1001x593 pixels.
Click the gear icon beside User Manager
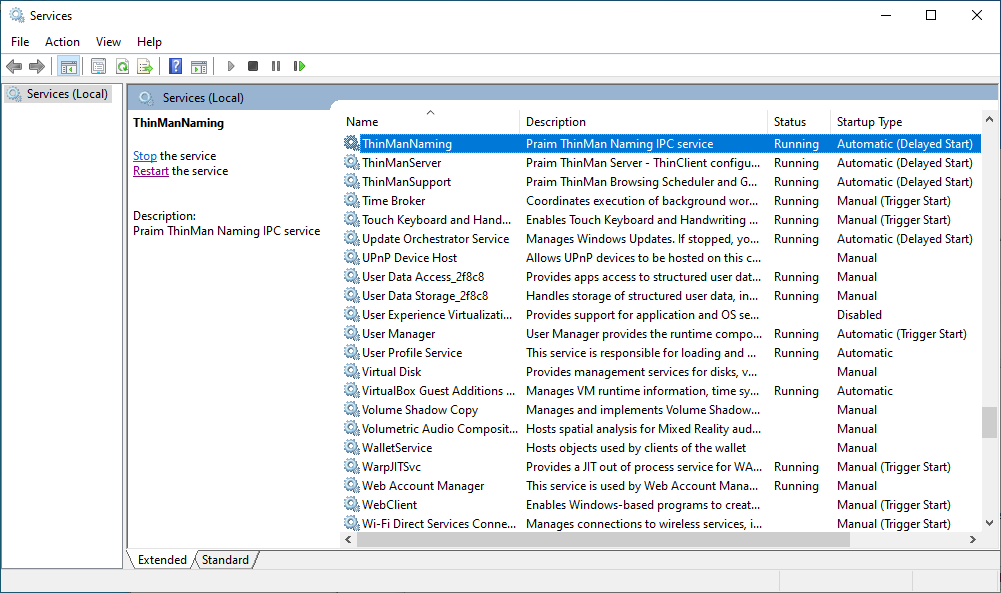click(352, 333)
